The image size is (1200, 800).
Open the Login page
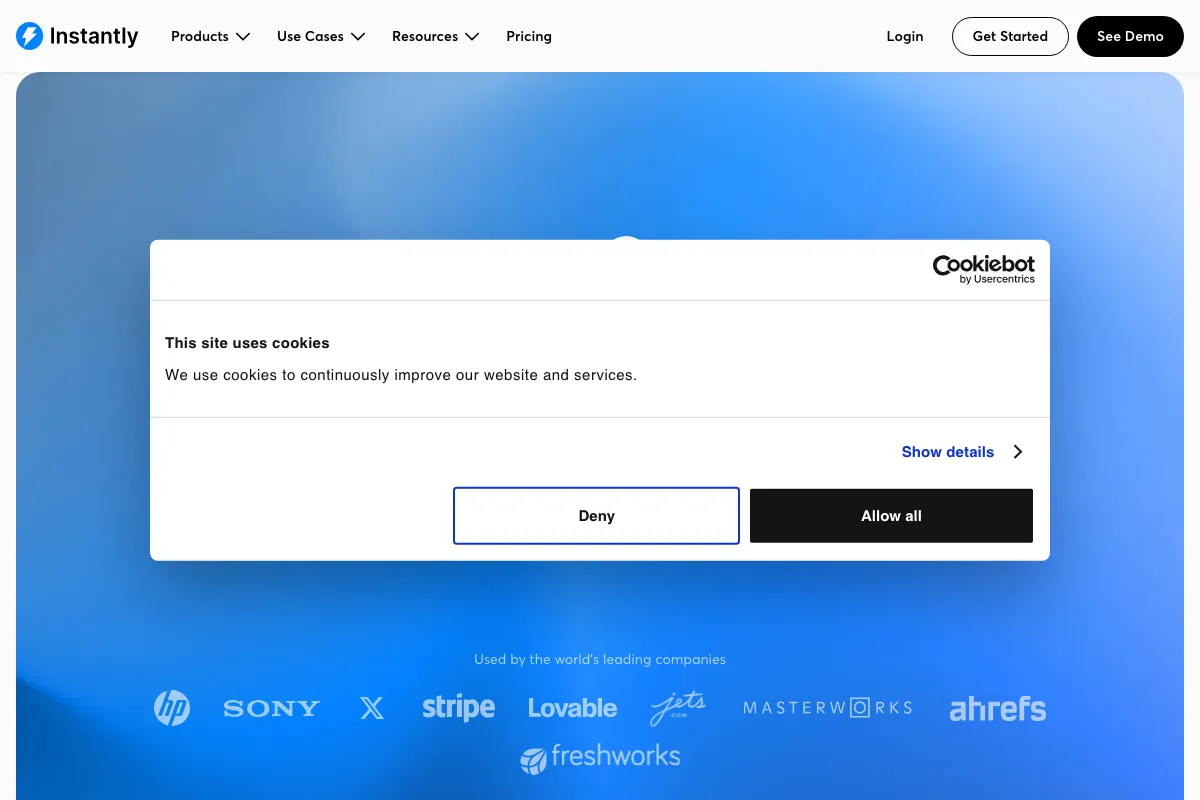(904, 36)
